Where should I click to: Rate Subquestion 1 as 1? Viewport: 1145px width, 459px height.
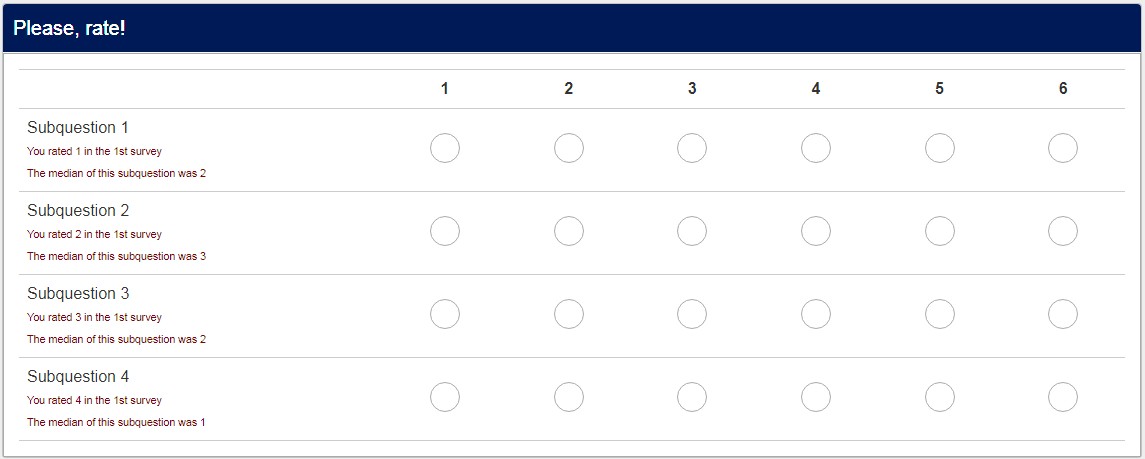pyautogui.click(x=445, y=148)
